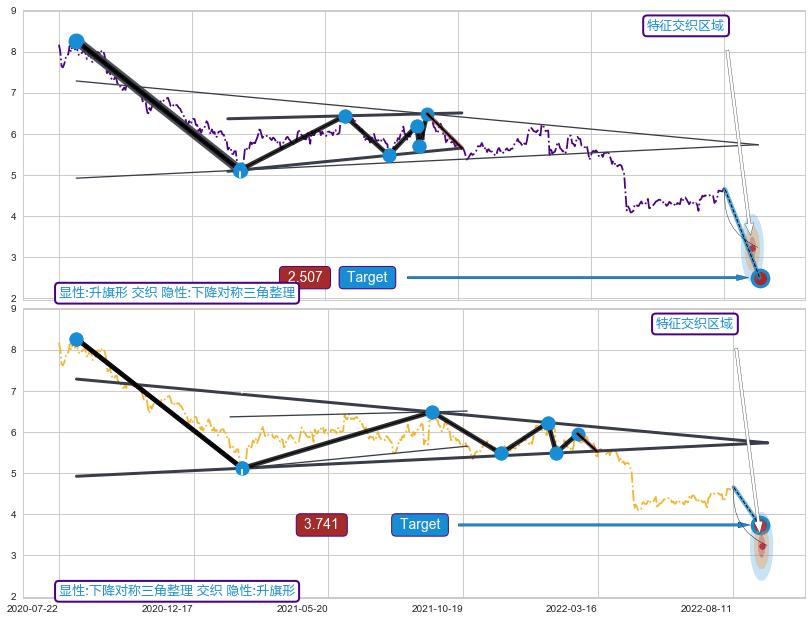
Task: Click the Target label in the top chart
Action: pyautogui.click(x=367, y=277)
